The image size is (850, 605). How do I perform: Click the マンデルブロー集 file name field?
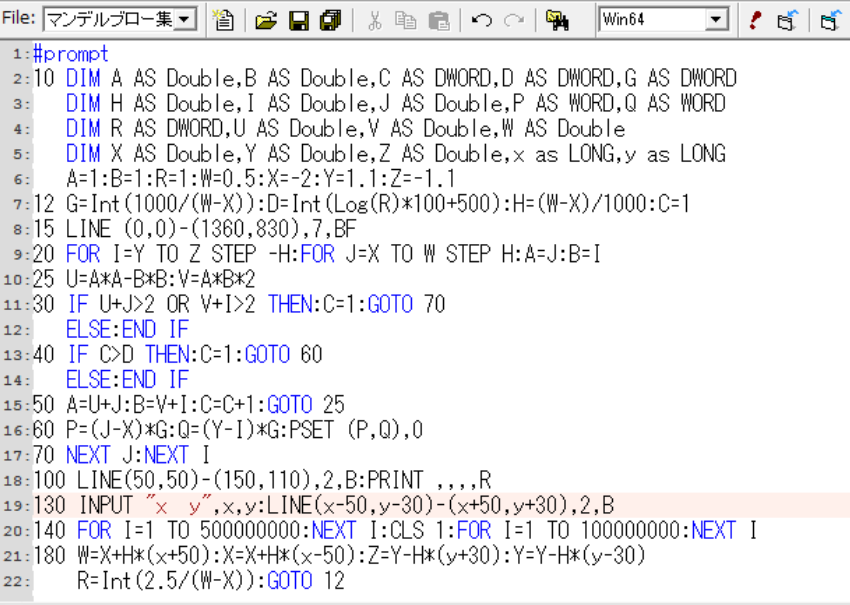click(110, 20)
